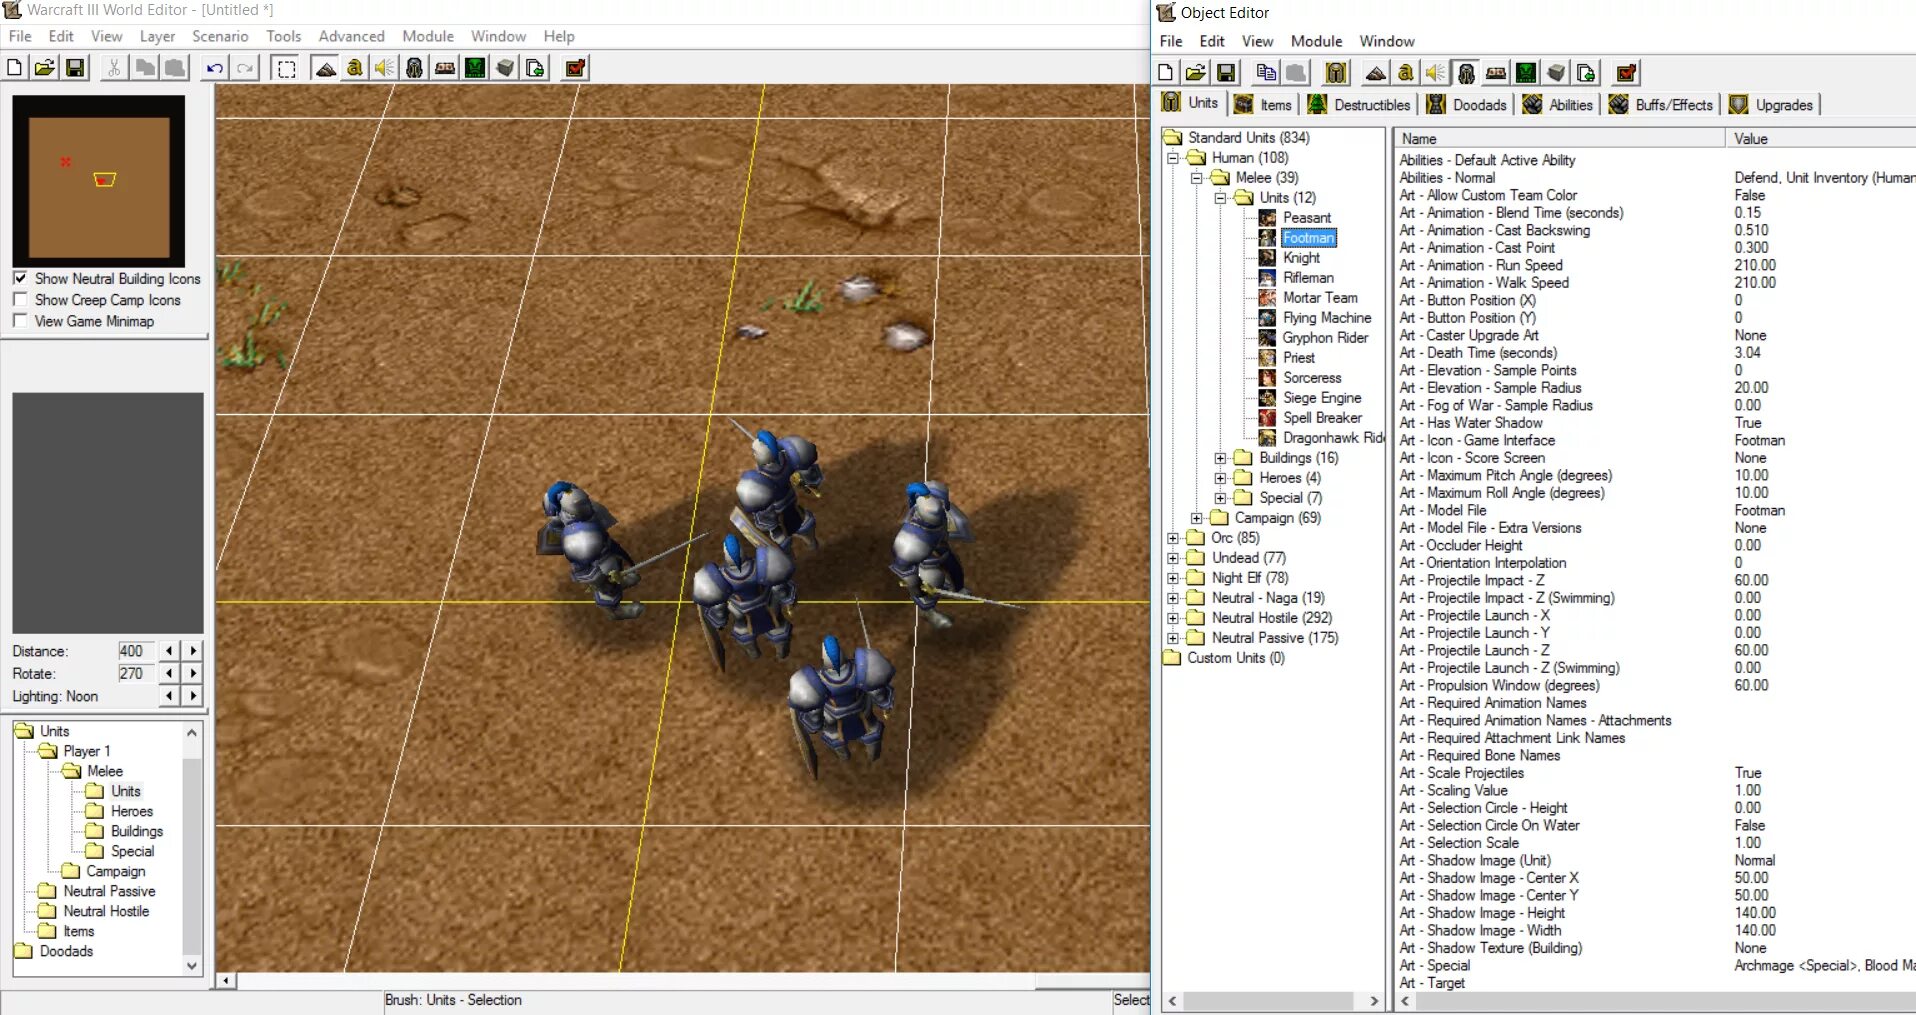Advance Lighting setting with right arrow

point(193,696)
